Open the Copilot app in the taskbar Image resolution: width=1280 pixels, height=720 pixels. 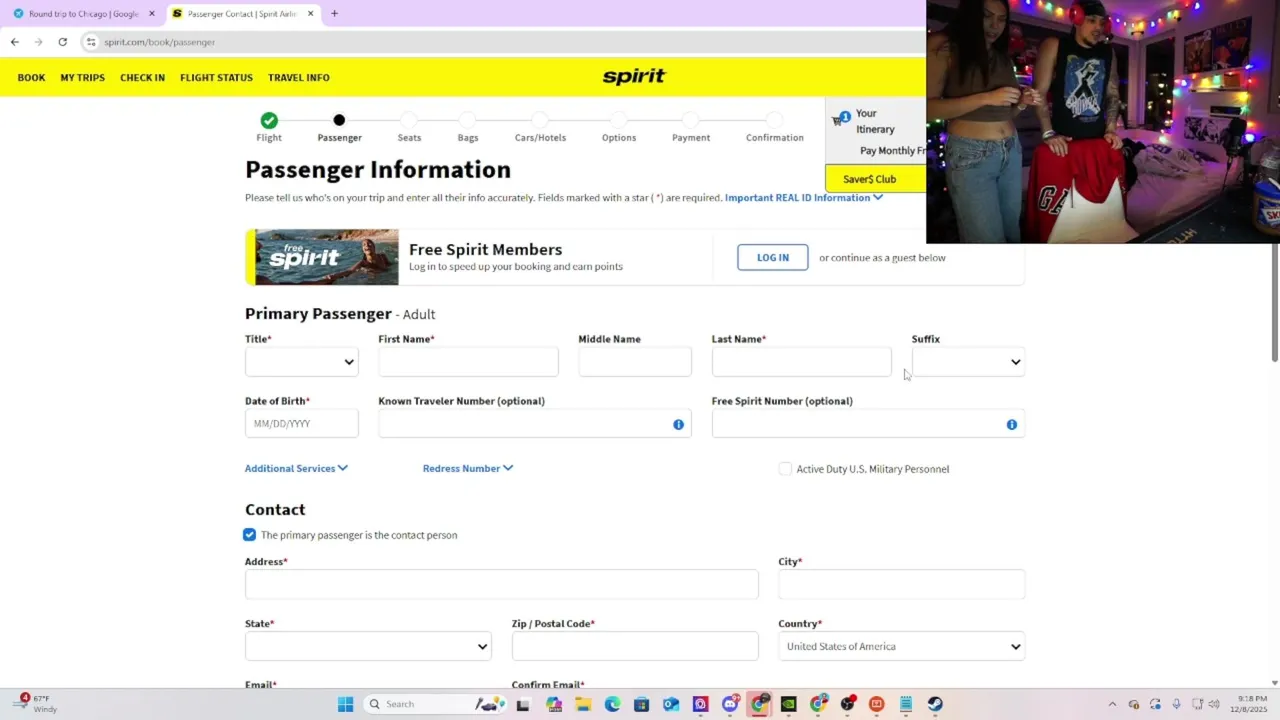pyautogui.click(x=554, y=704)
